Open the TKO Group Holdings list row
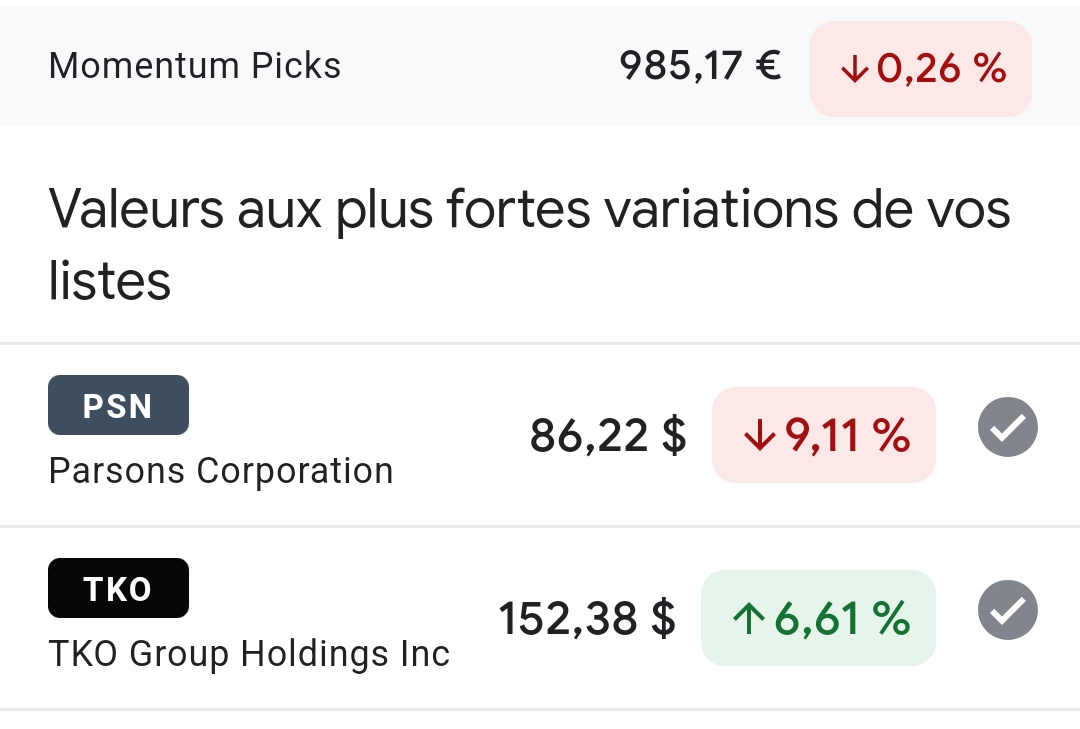1080x729 pixels. [x=540, y=618]
